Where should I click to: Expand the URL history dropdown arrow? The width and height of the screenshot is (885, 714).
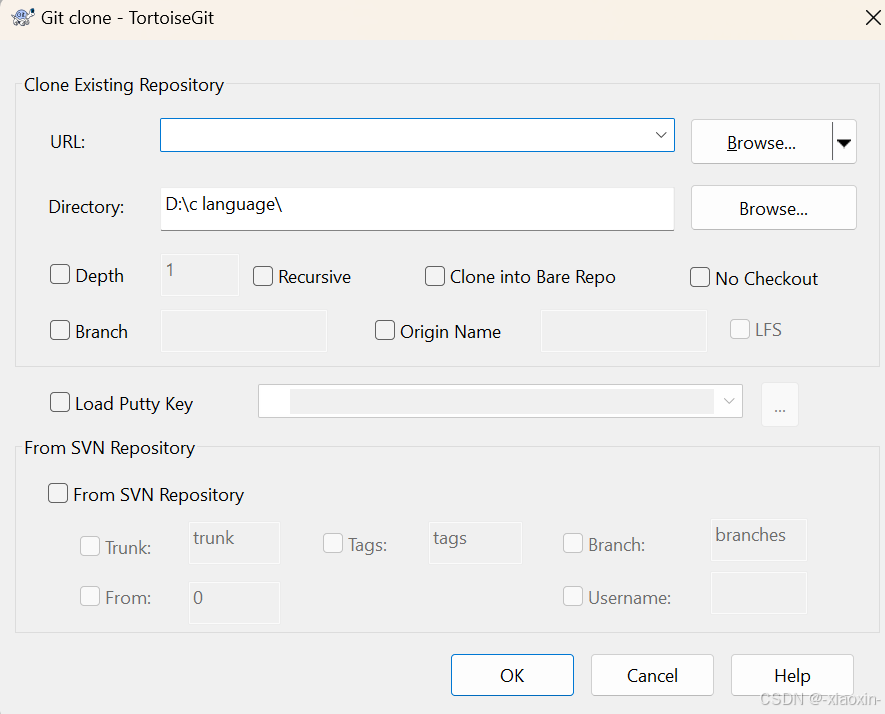[x=661, y=135]
